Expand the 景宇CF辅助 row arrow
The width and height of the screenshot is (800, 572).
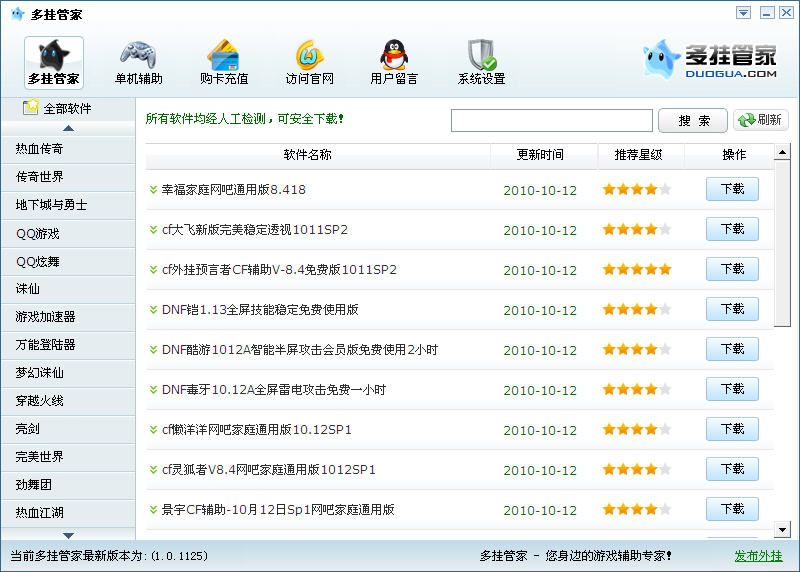tap(153, 509)
